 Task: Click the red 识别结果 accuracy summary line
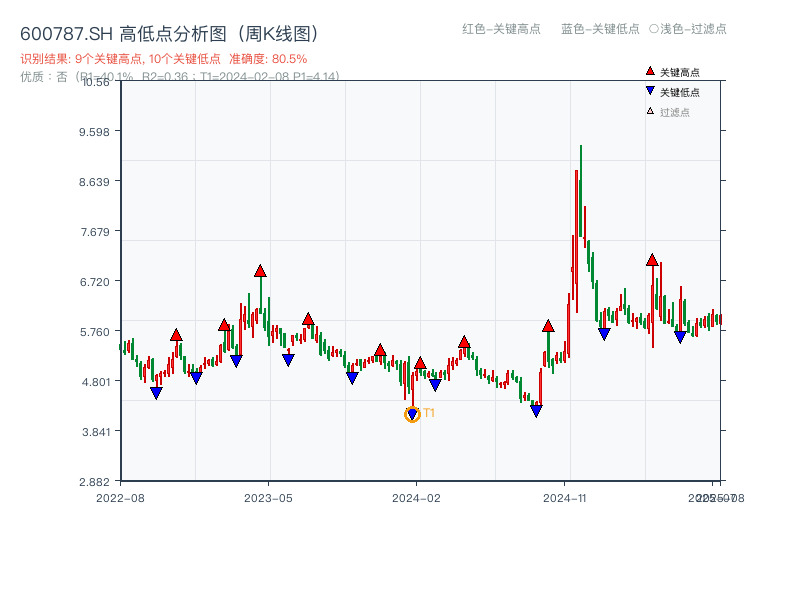(x=164, y=59)
